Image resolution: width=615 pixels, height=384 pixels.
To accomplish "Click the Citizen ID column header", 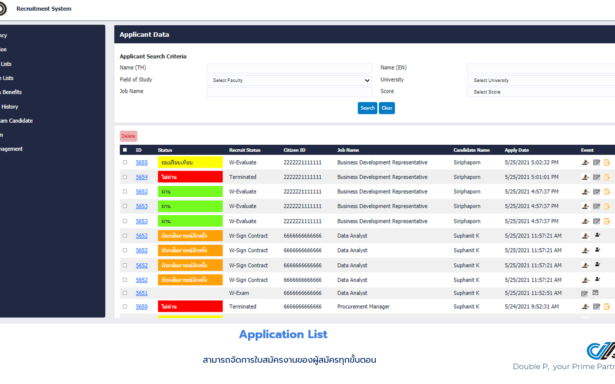I will coord(295,150).
